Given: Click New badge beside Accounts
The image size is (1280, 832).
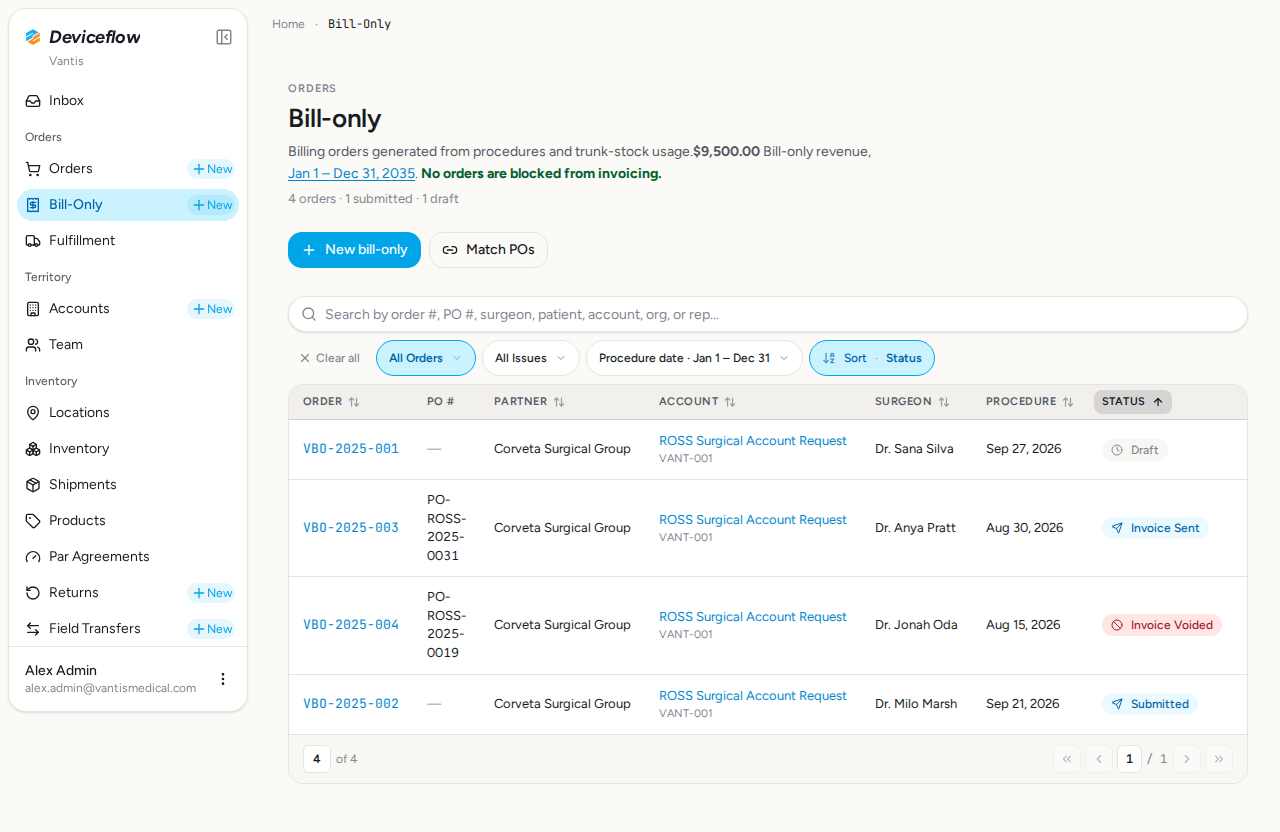Looking at the screenshot, I should (x=211, y=309).
